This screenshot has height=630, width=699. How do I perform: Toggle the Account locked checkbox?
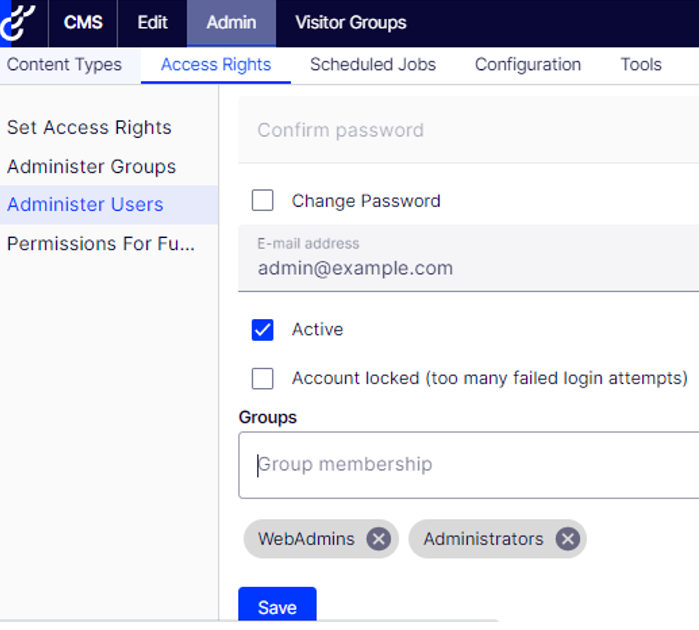pyautogui.click(x=263, y=378)
